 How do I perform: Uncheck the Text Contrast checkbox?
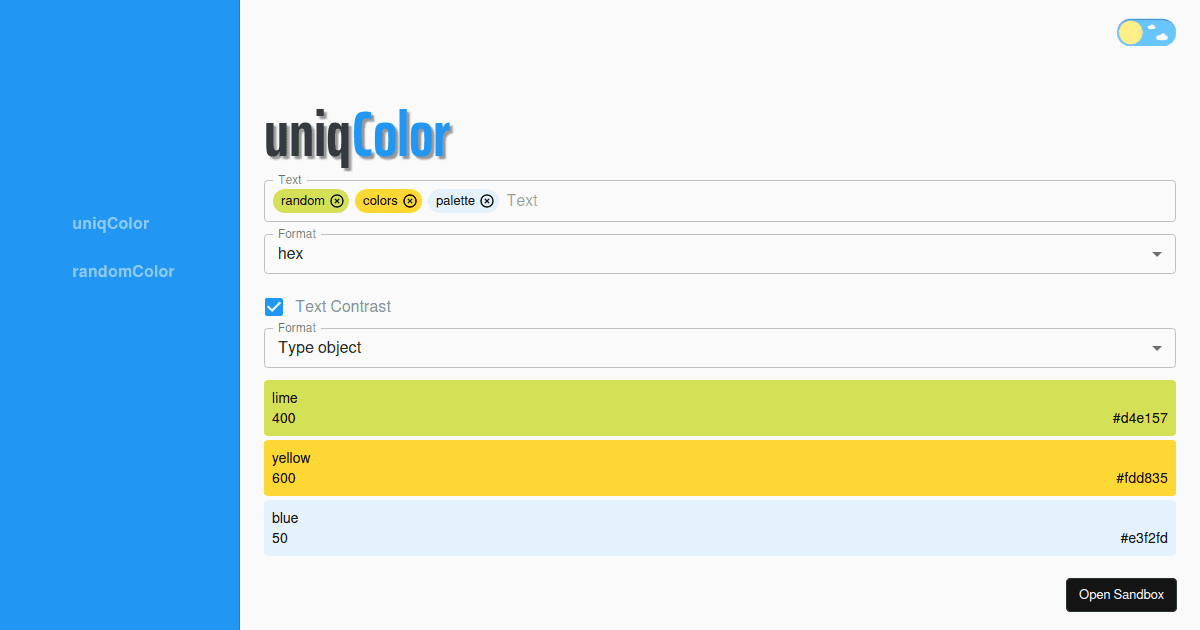274,306
